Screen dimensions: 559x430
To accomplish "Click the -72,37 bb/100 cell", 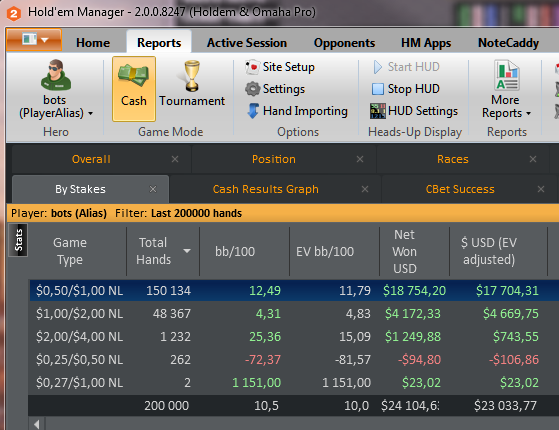I will 263,359.
